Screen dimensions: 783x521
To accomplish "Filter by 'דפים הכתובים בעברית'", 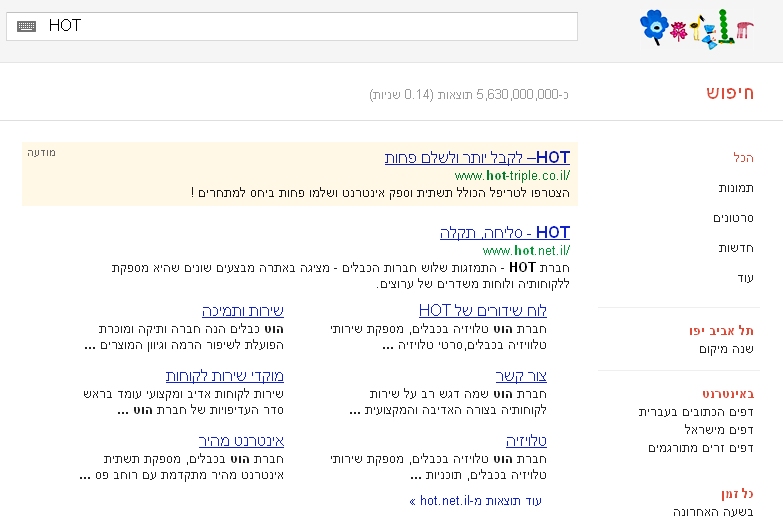I will point(696,412).
